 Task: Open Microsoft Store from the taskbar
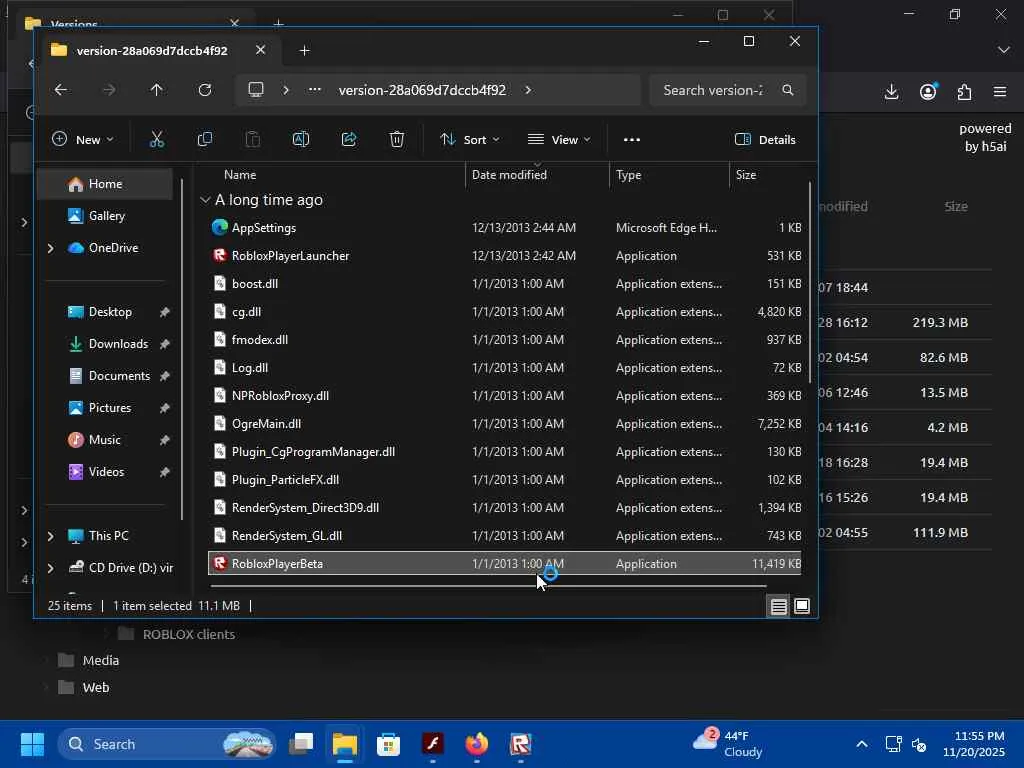pyautogui.click(x=389, y=744)
